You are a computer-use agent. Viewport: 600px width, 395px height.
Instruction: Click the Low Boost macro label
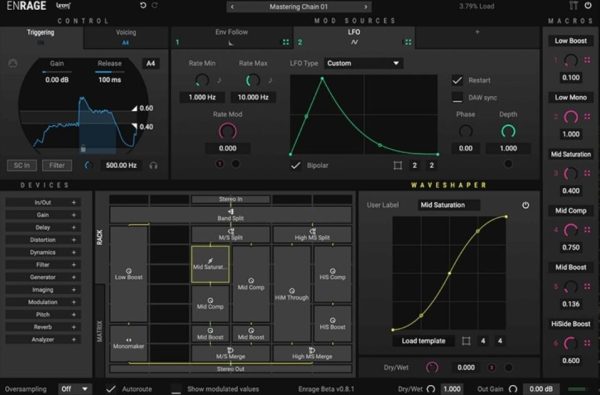[571, 41]
